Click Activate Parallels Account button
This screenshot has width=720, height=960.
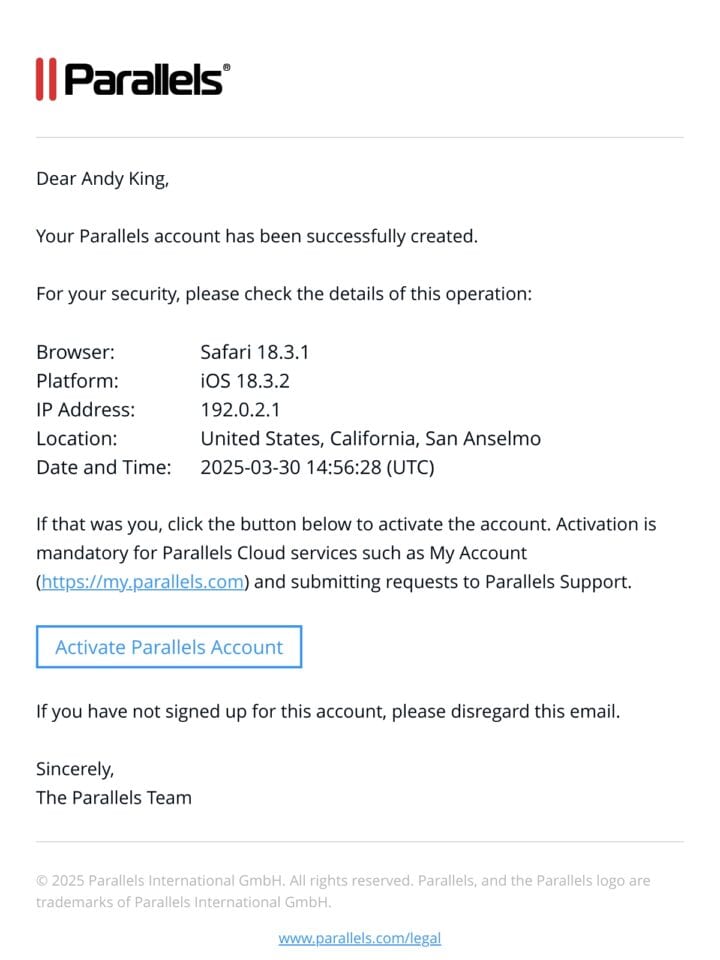coord(169,647)
